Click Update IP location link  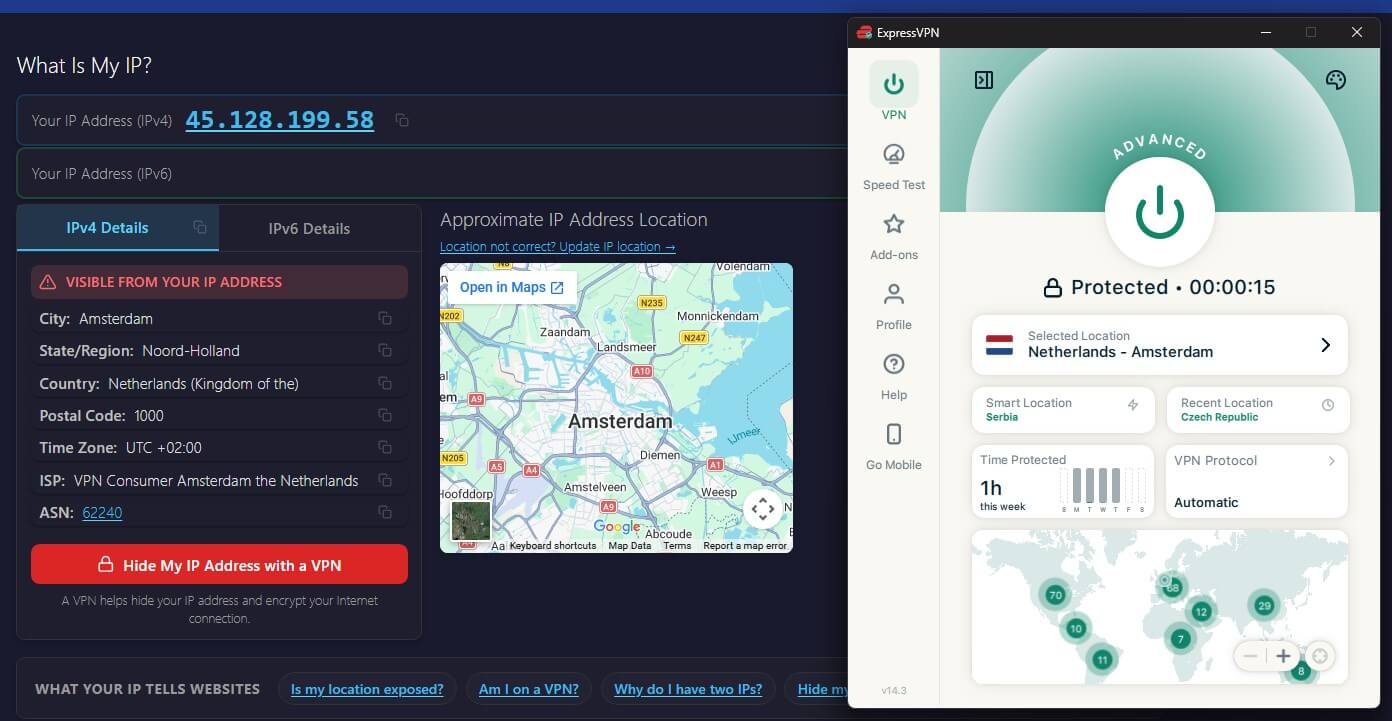[x=558, y=247]
